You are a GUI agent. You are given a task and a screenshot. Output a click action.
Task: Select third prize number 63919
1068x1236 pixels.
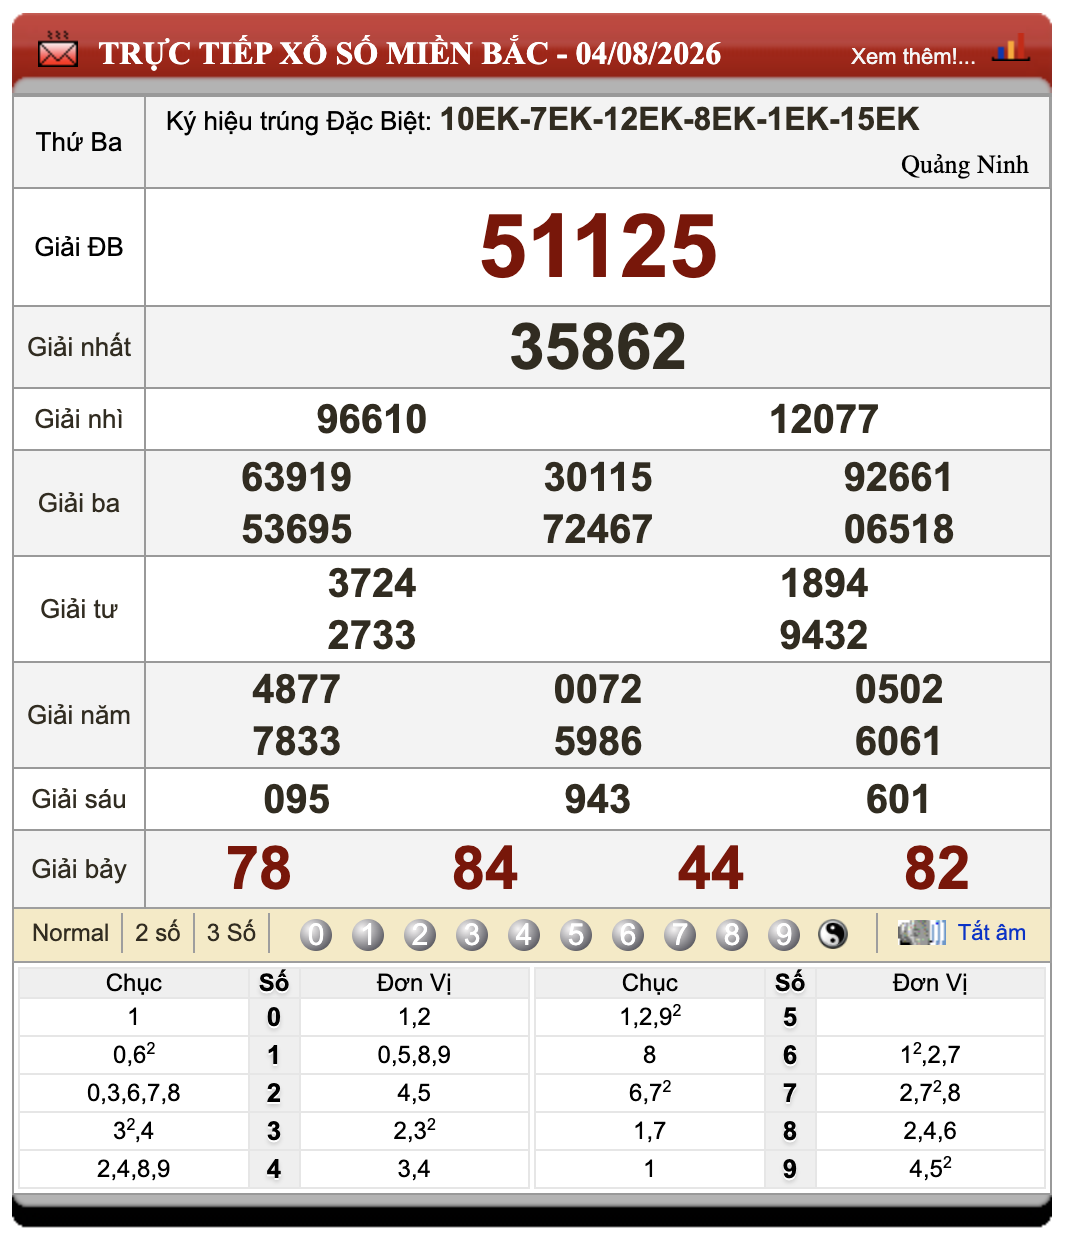click(297, 477)
